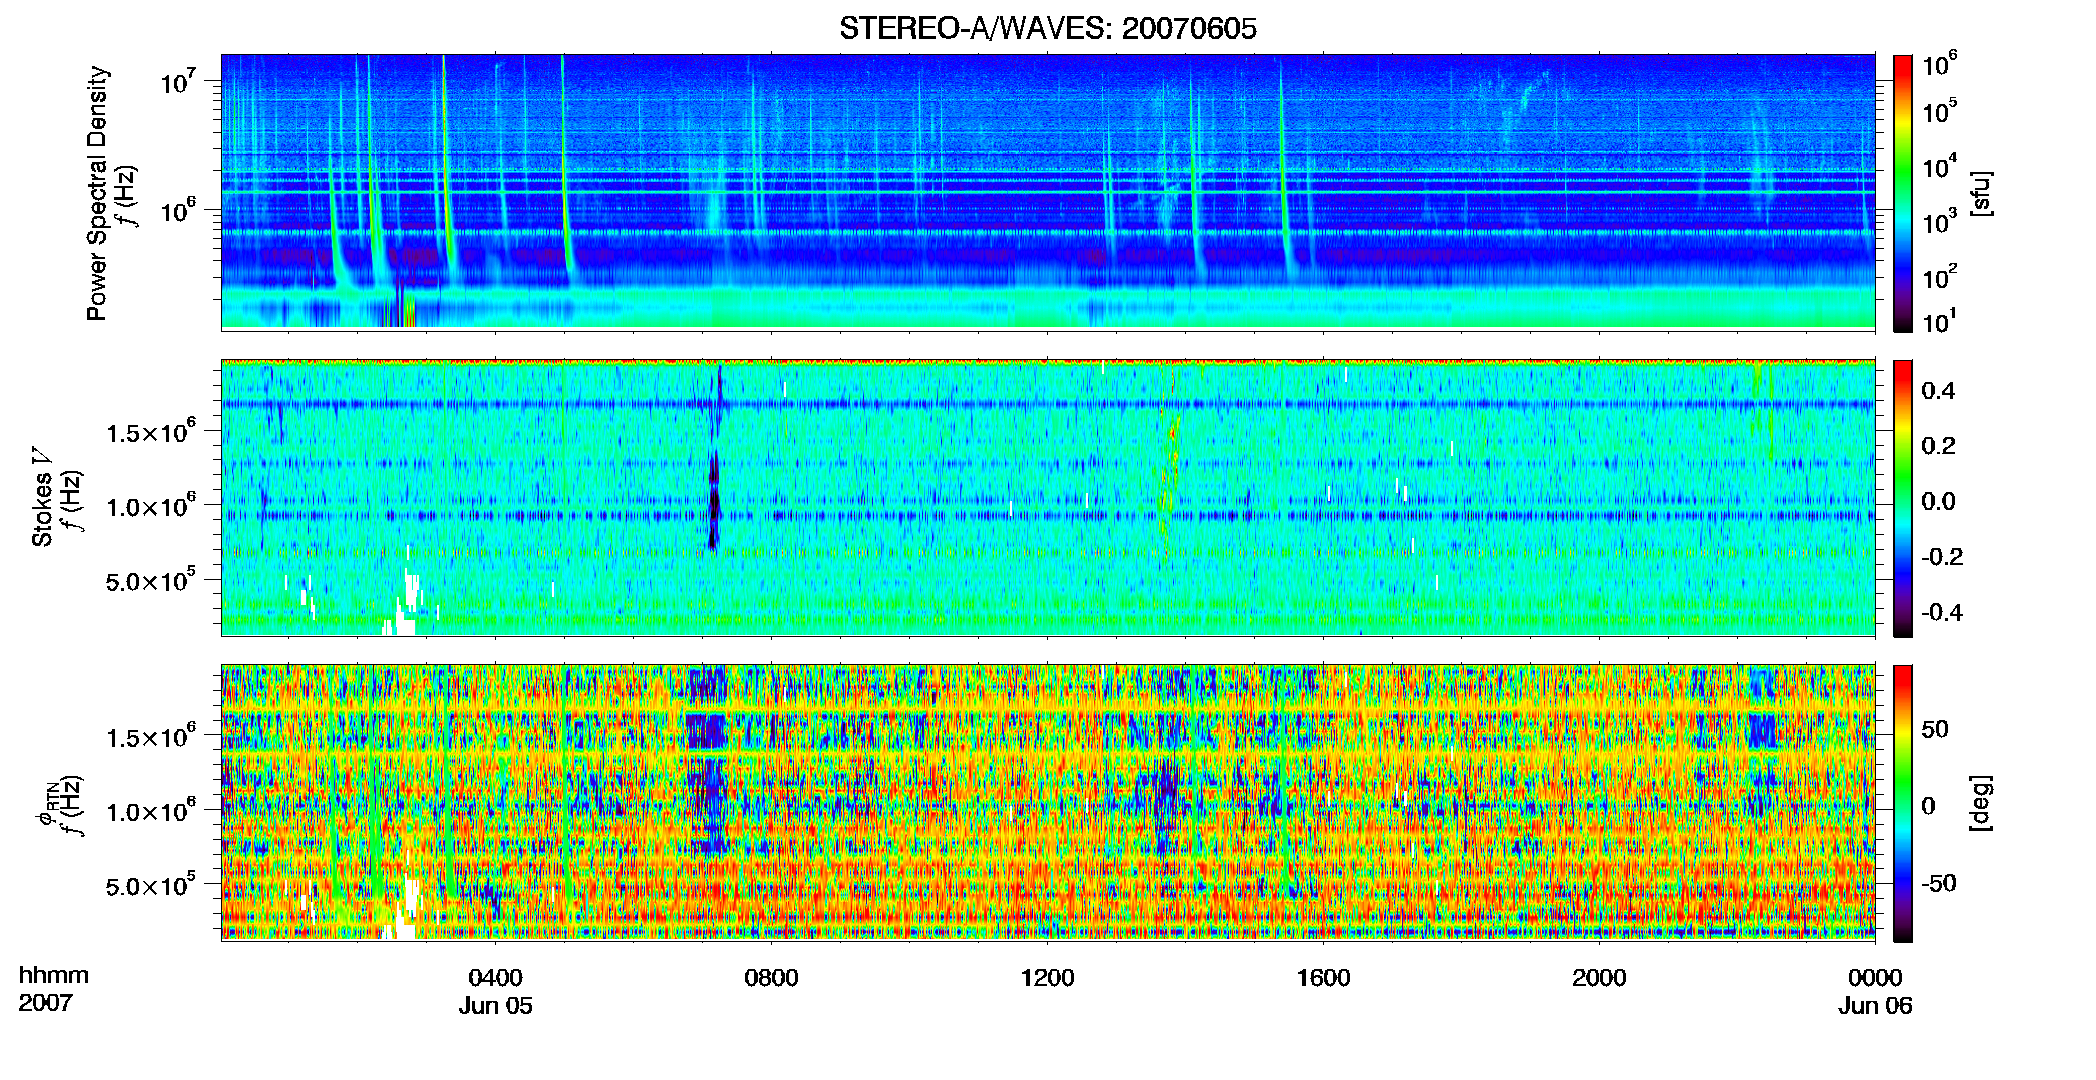Click the phi RTN axis label
The image size is (2096, 1080).
point(46,803)
